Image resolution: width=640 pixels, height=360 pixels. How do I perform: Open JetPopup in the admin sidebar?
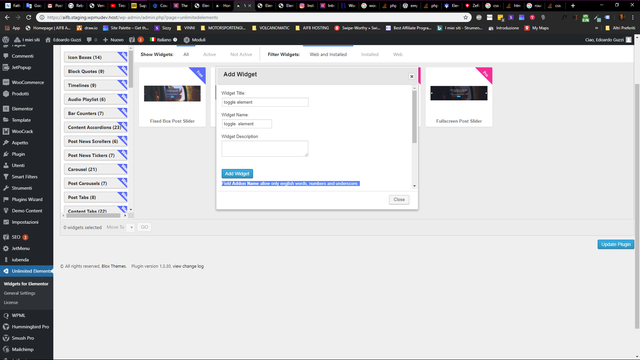pos(21,67)
